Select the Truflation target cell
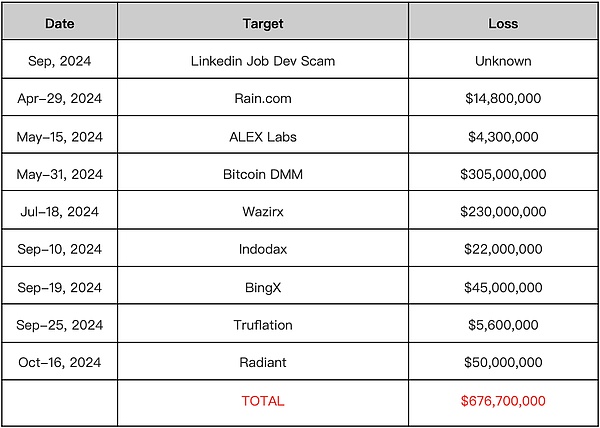This screenshot has height=428, width=600. [262, 325]
